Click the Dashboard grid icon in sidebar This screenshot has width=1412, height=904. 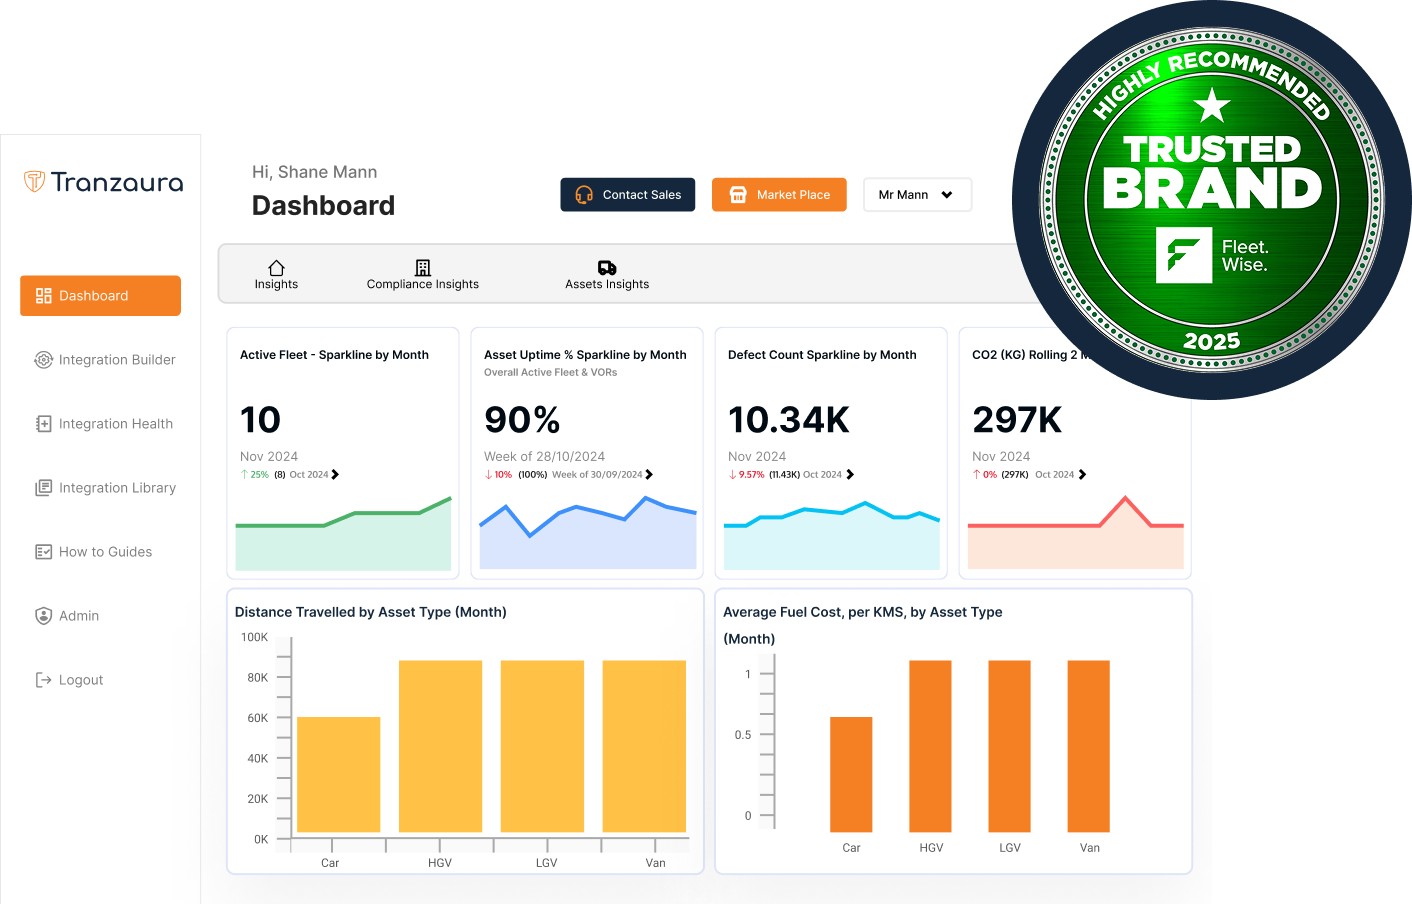coord(43,296)
